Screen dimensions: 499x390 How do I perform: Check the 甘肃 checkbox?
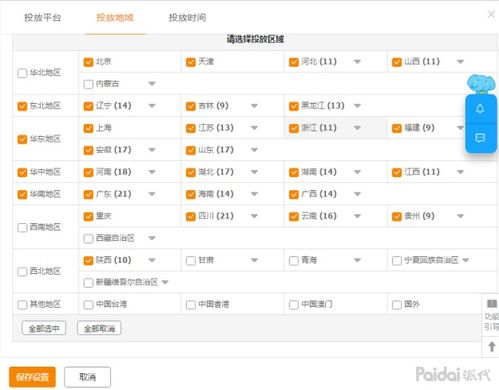(x=191, y=261)
